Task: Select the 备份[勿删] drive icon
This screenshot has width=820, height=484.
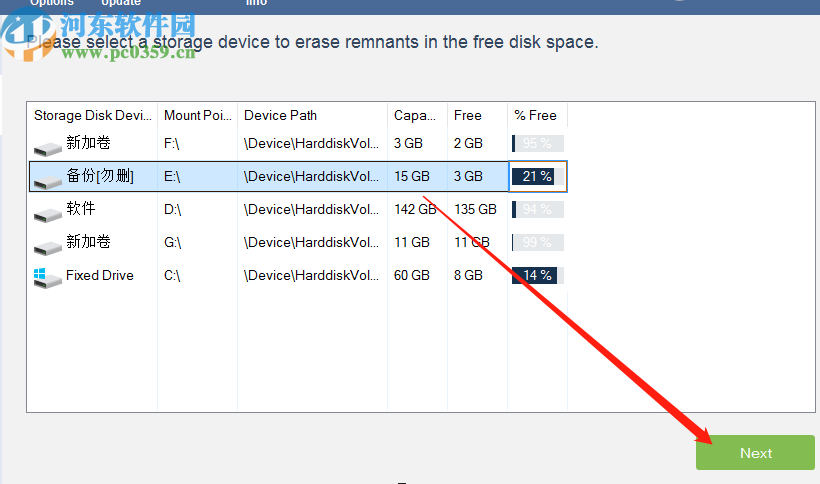Action: point(48,181)
